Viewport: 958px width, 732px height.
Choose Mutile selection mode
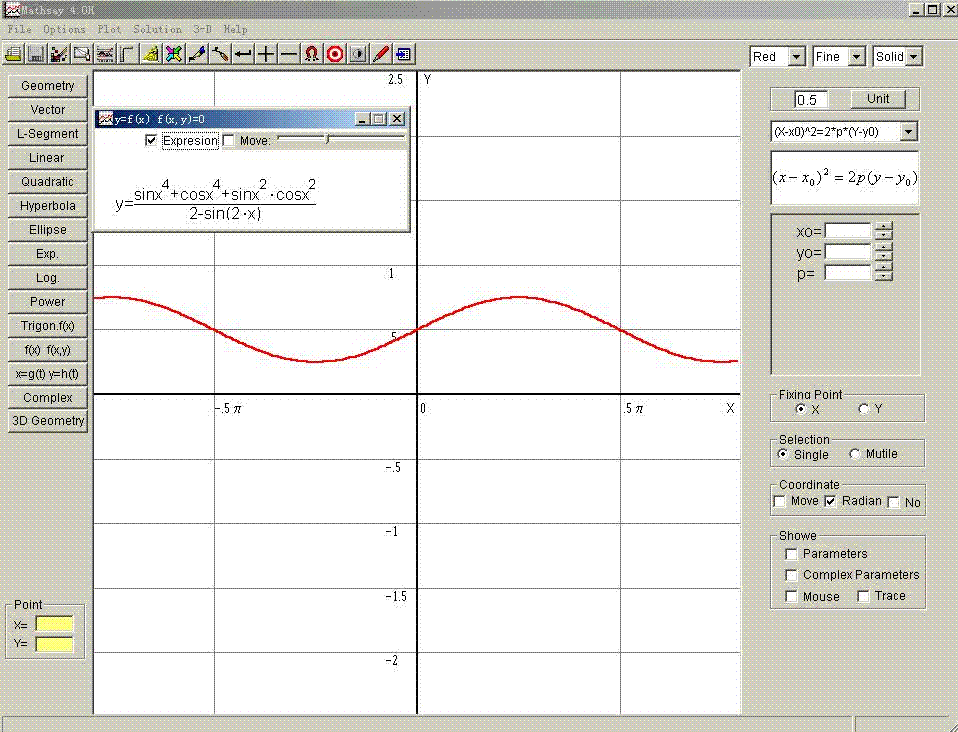point(855,454)
